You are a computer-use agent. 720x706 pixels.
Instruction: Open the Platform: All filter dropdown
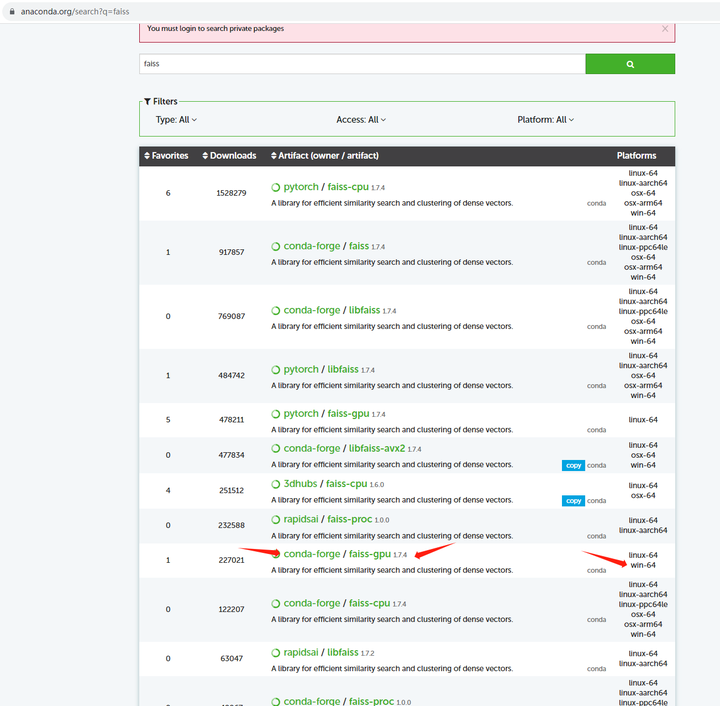click(546, 120)
